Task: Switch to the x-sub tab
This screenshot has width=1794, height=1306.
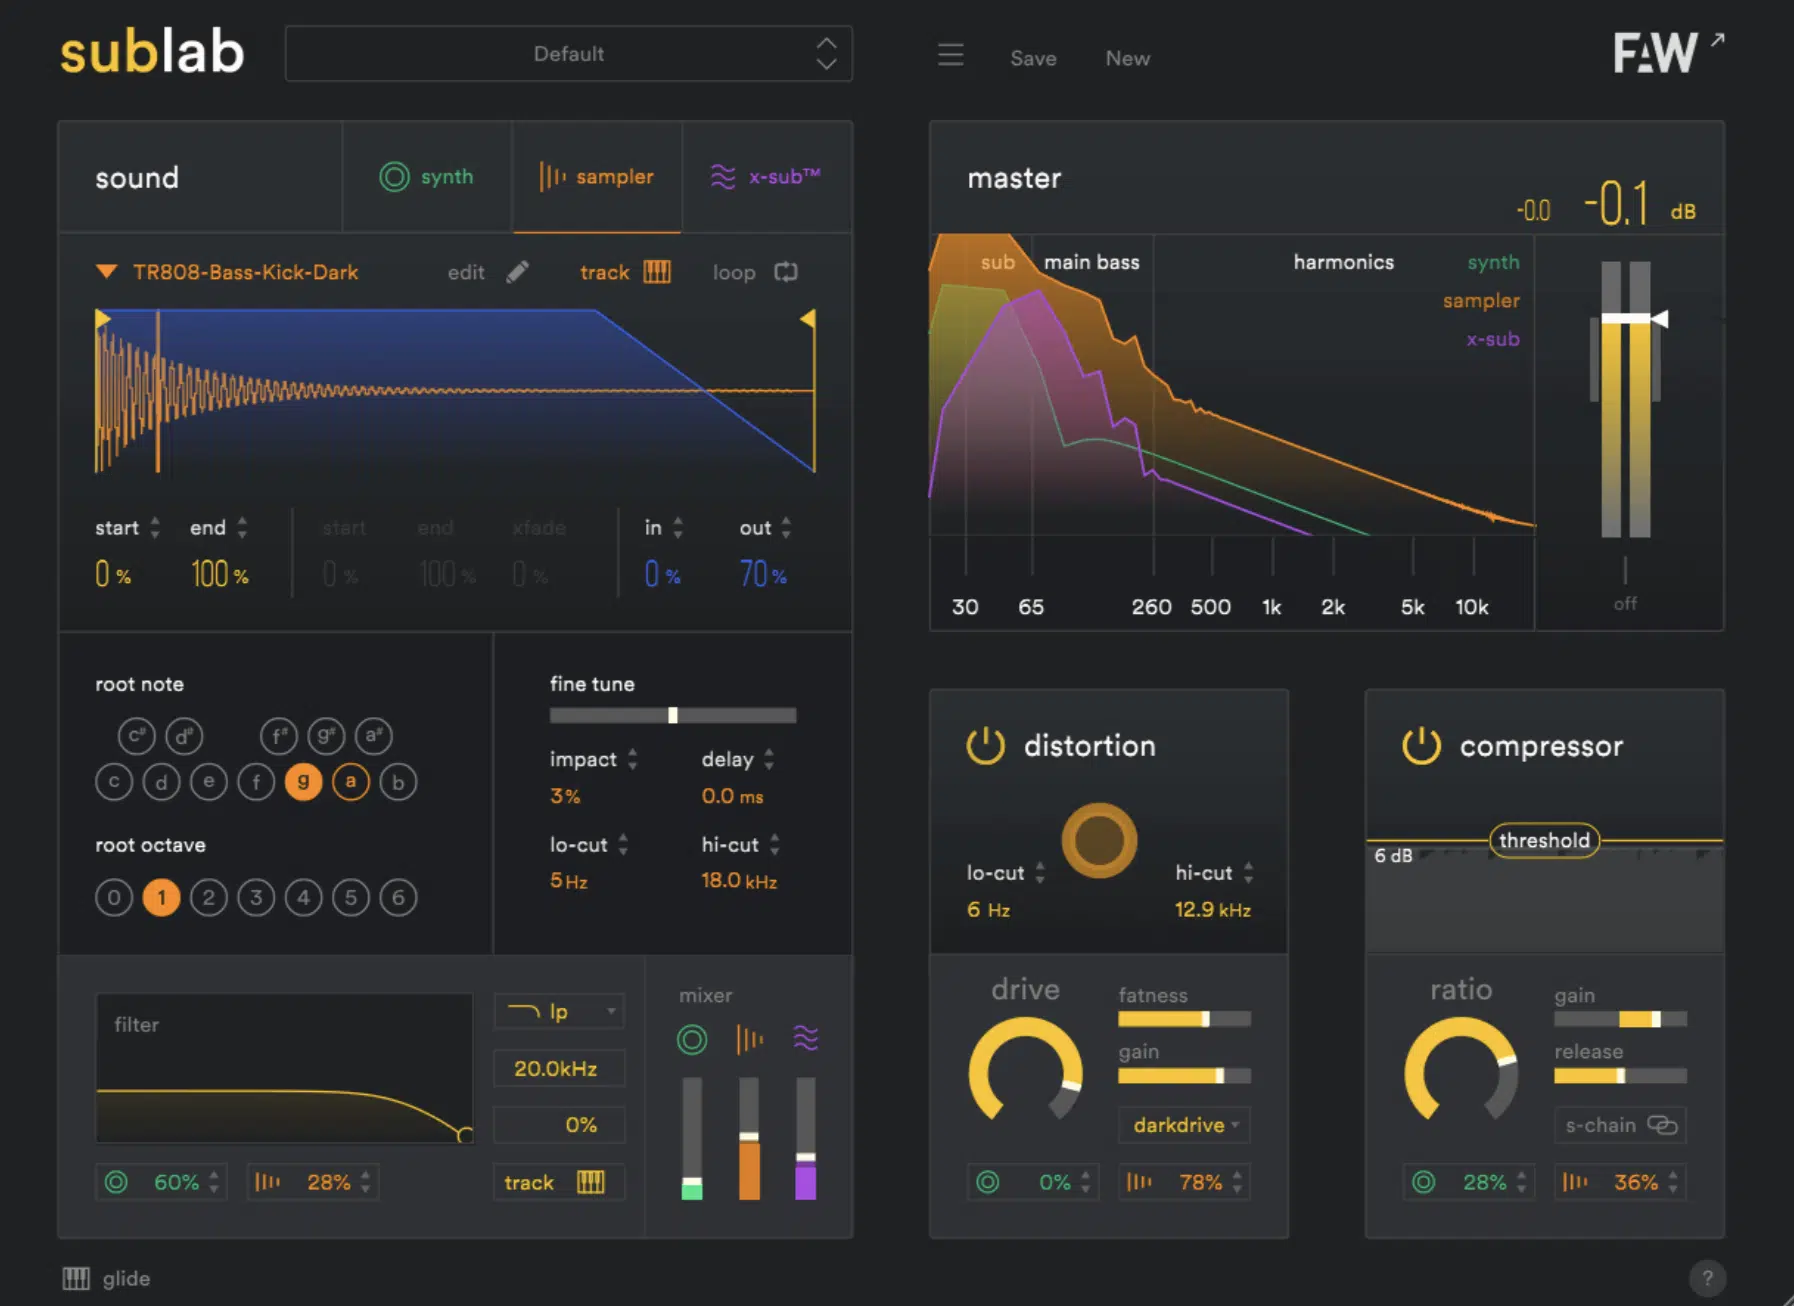Action: click(767, 177)
